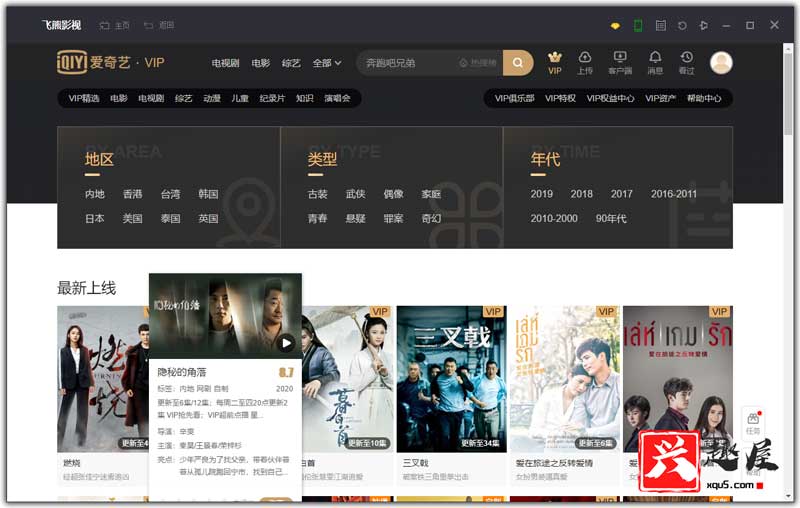Filter by type 青春
Viewport: 800px width, 508px height.
317,218
